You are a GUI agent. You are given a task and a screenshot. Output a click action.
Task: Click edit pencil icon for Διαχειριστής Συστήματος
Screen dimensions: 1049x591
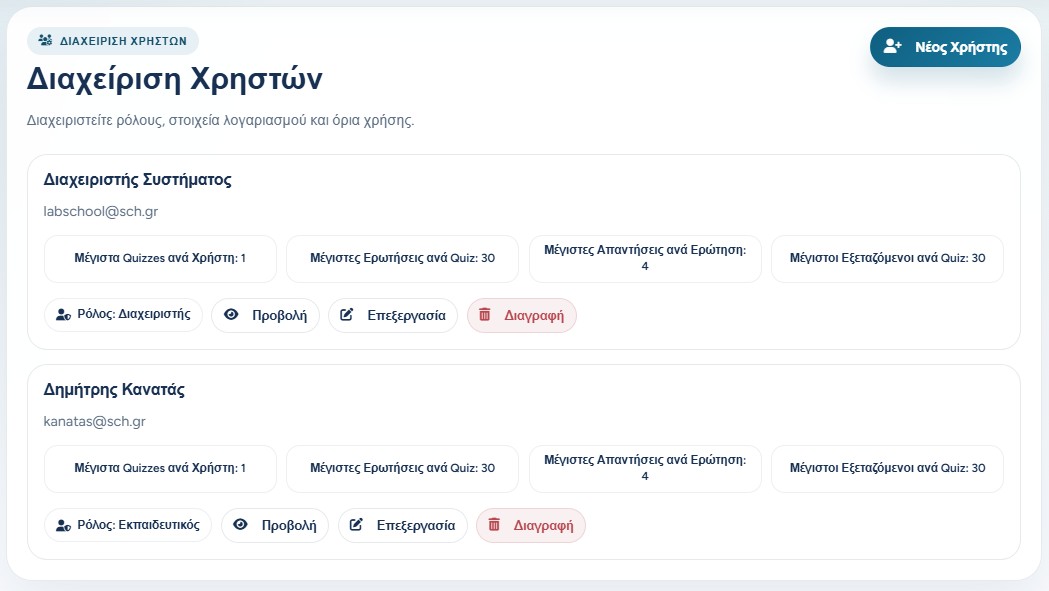click(347, 315)
